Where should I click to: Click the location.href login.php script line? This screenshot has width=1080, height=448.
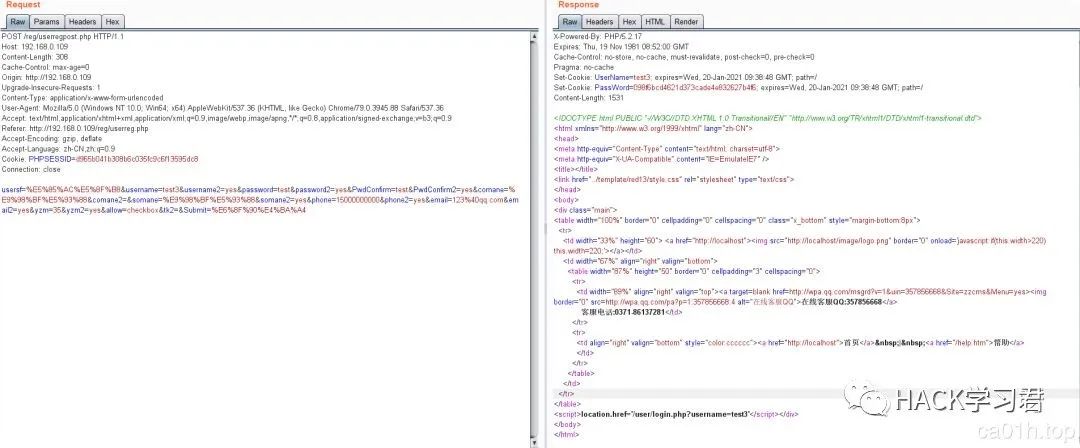[676, 415]
